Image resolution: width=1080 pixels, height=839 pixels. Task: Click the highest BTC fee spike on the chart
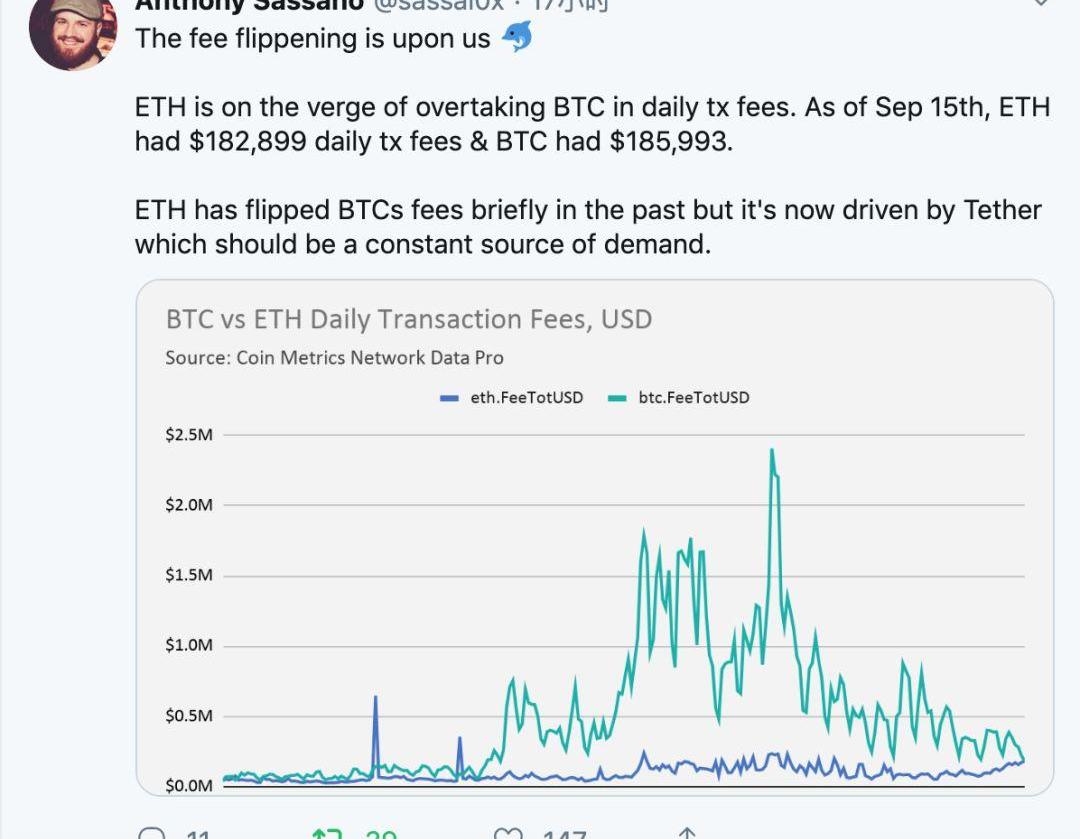coord(772,452)
